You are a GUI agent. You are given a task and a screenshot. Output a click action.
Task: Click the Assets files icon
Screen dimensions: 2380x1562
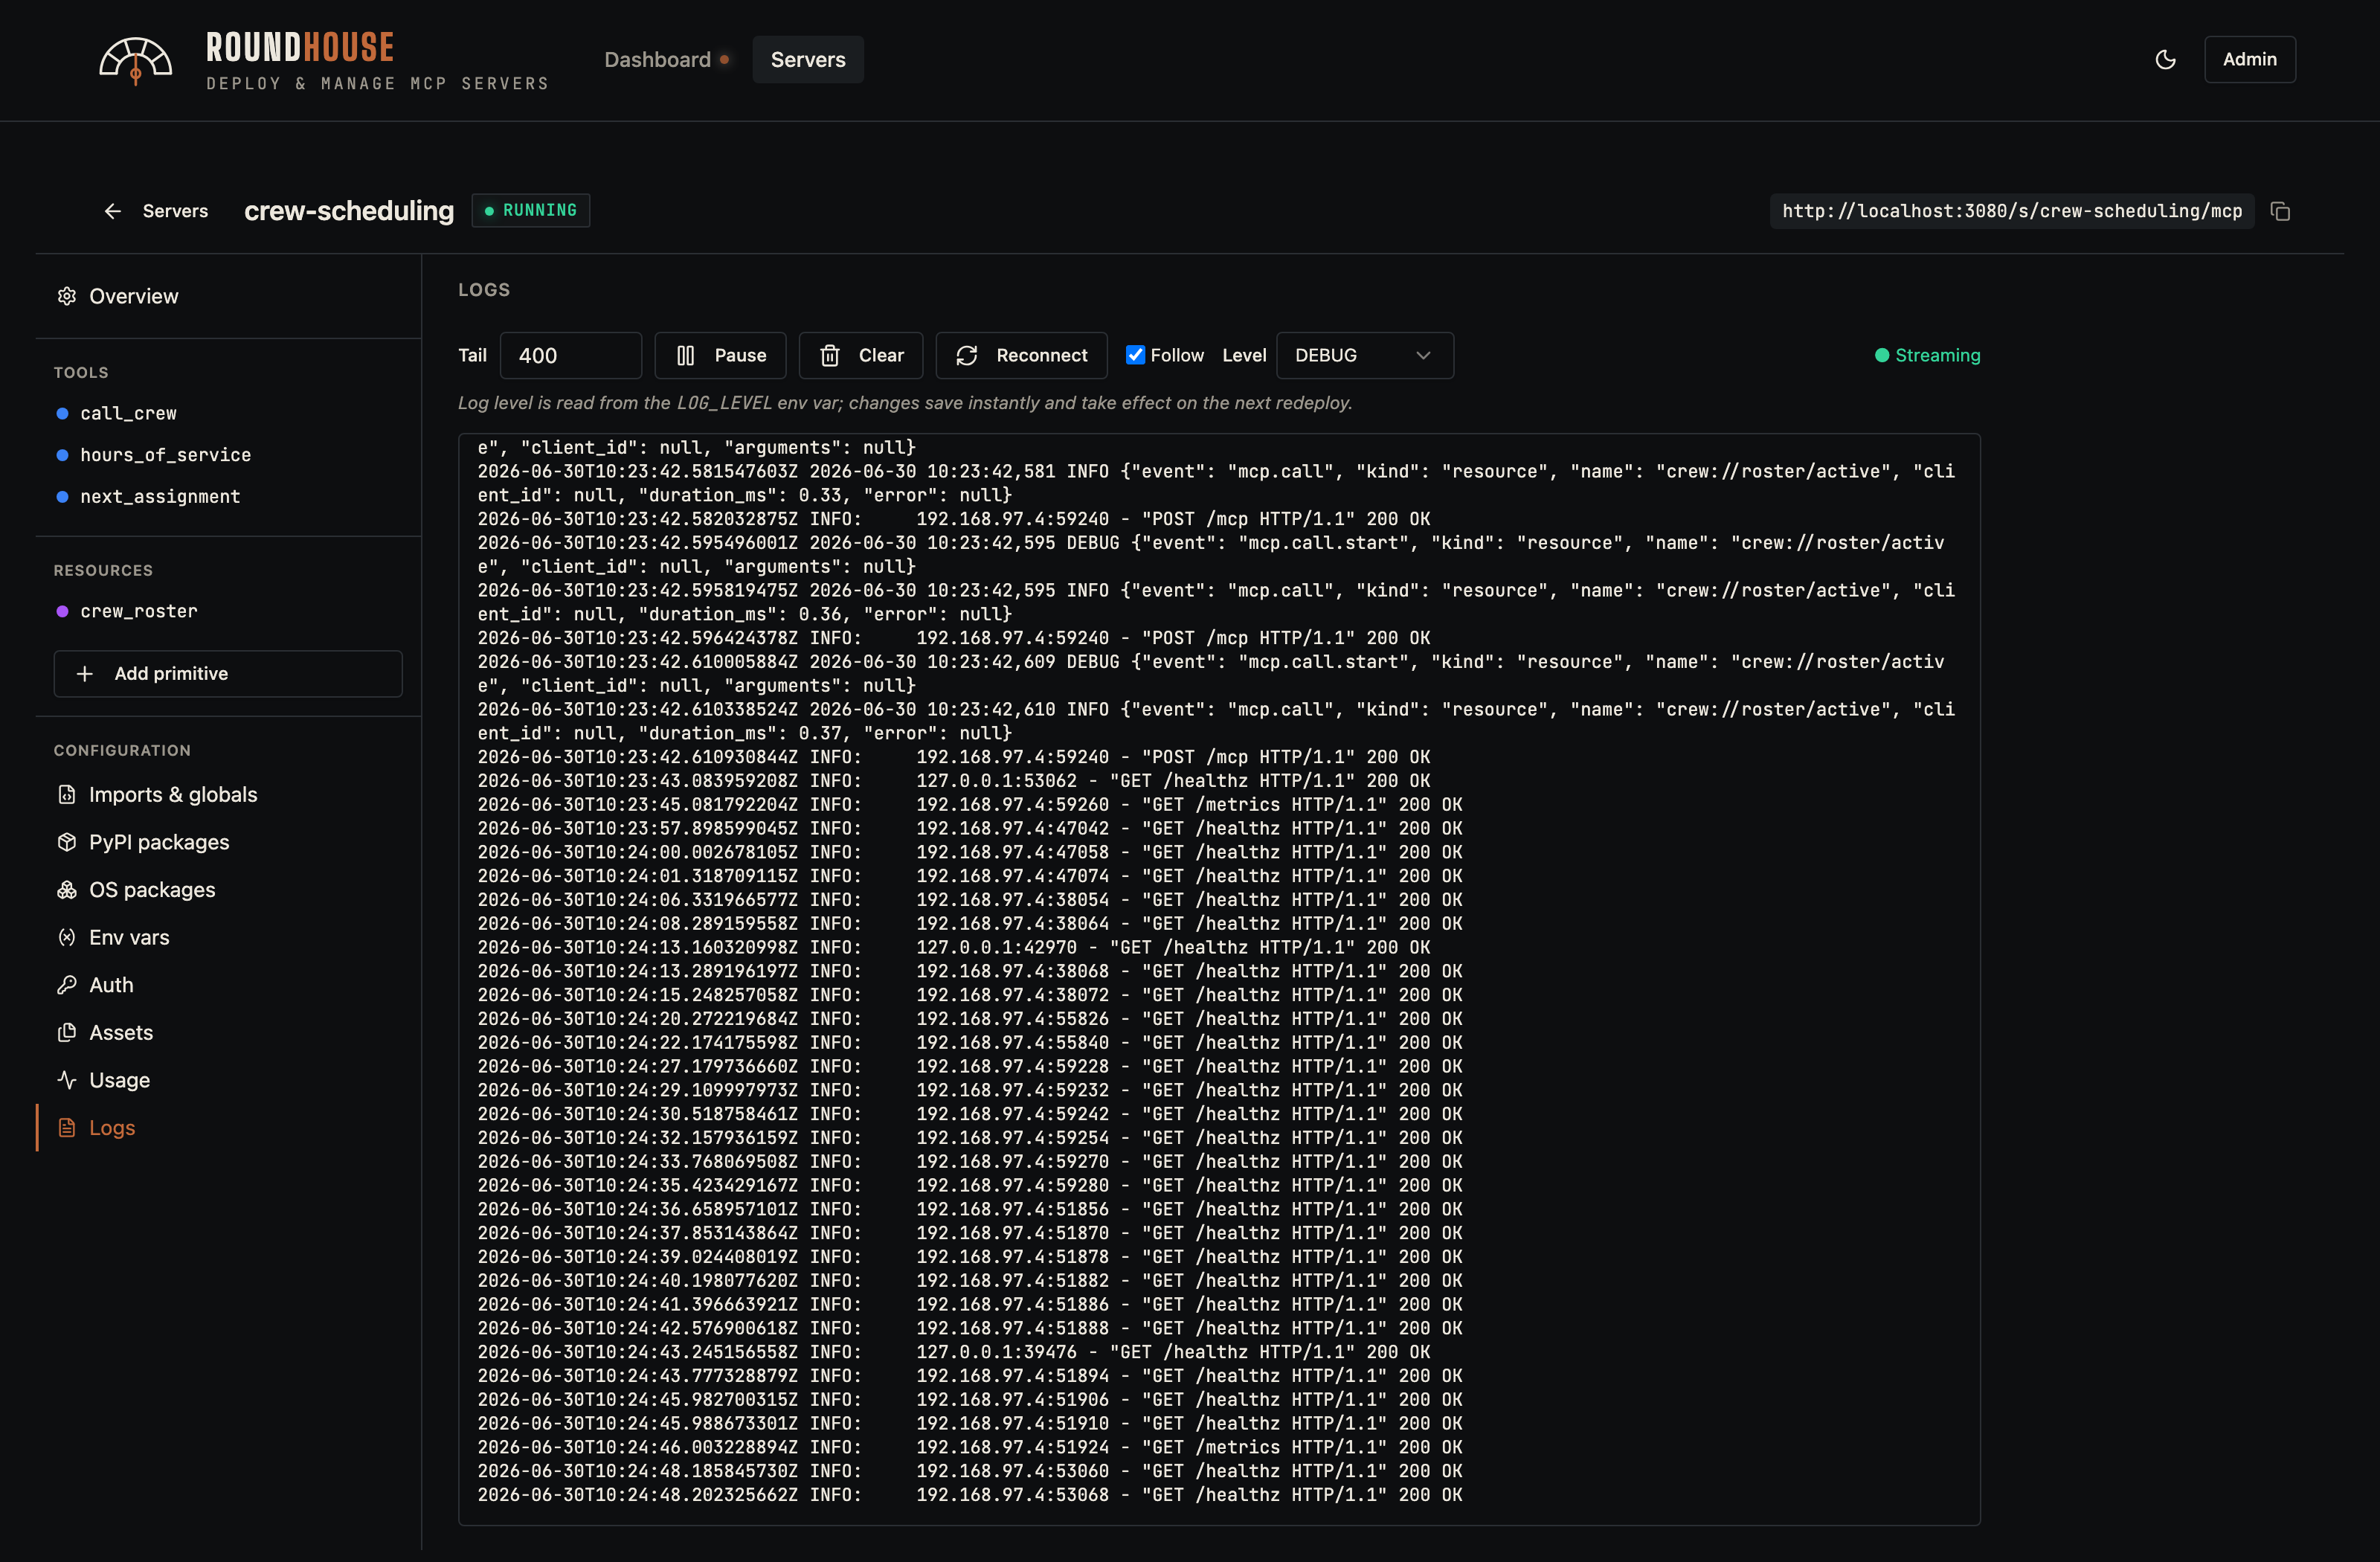coord(67,1032)
